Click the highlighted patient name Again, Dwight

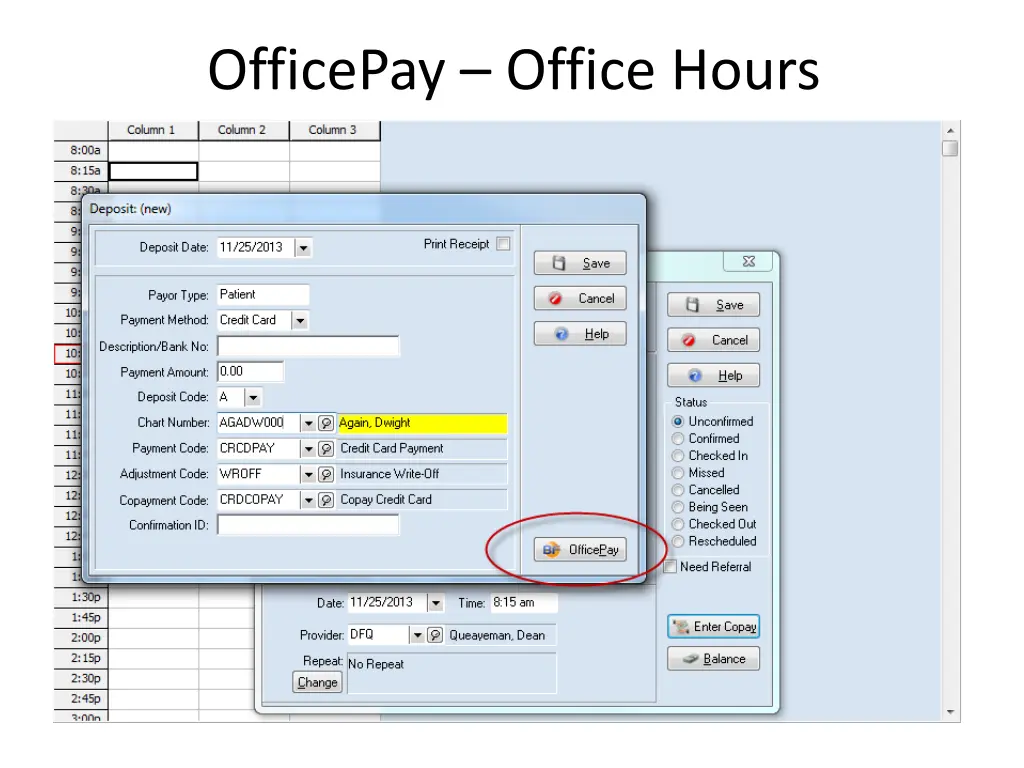point(422,423)
